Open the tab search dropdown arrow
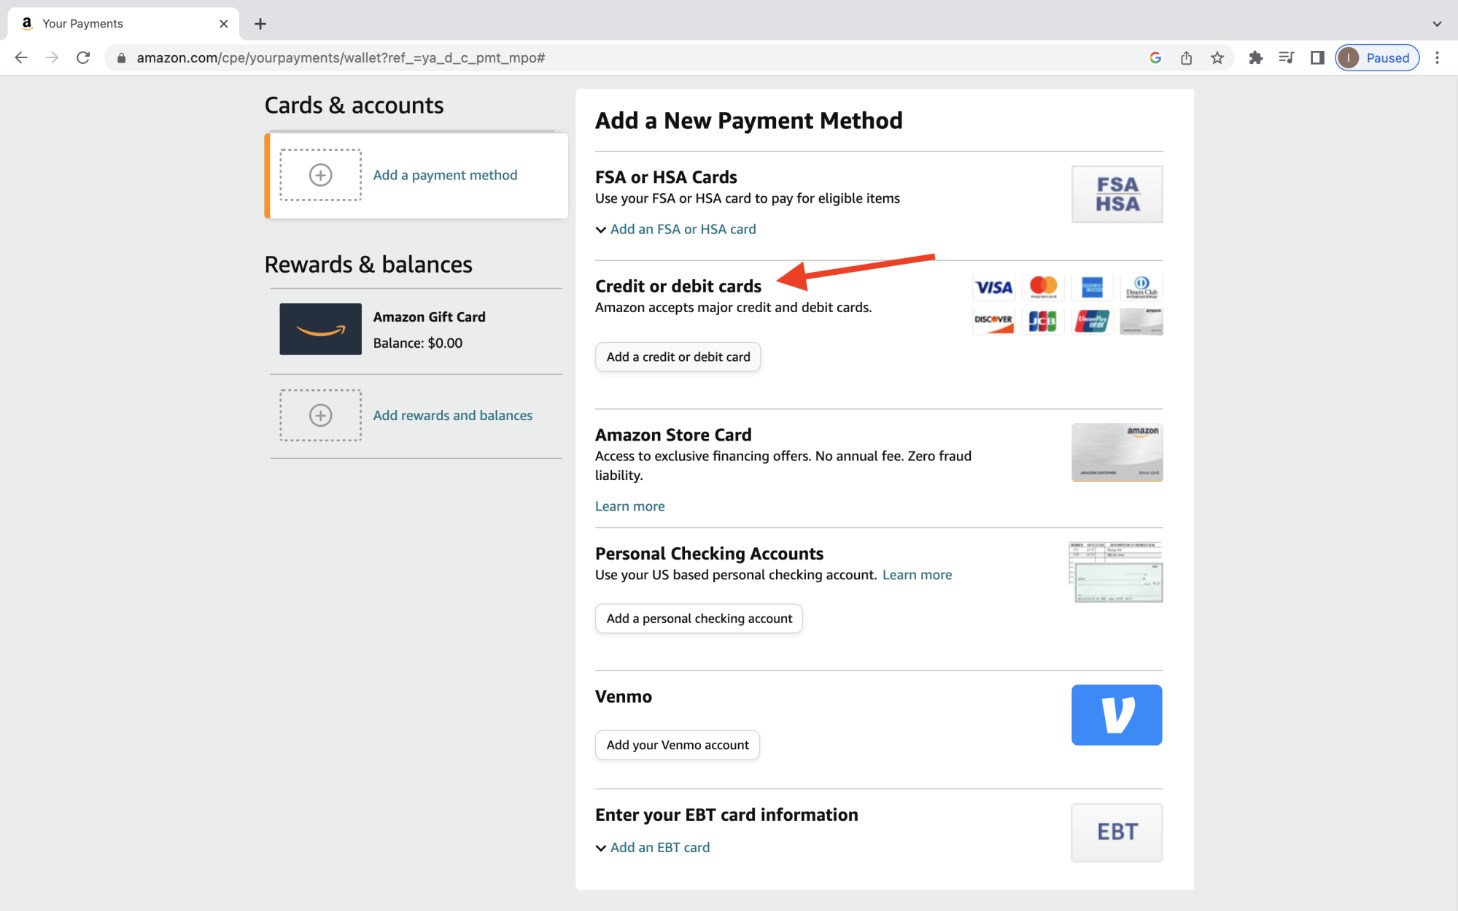 point(1437,24)
